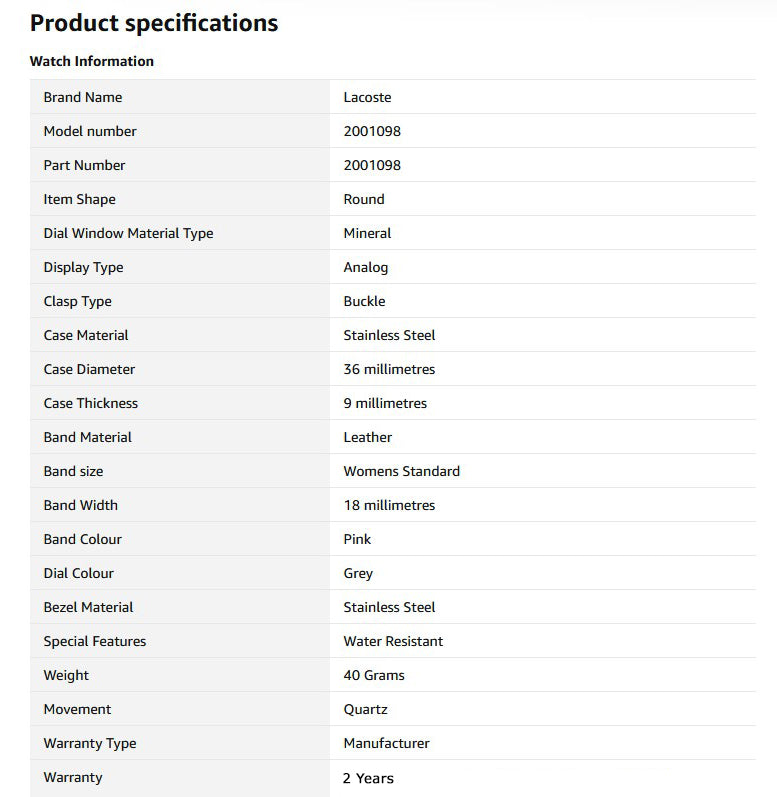Select the Band size value Womens Standard
The height and width of the screenshot is (797, 777).
tap(401, 471)
